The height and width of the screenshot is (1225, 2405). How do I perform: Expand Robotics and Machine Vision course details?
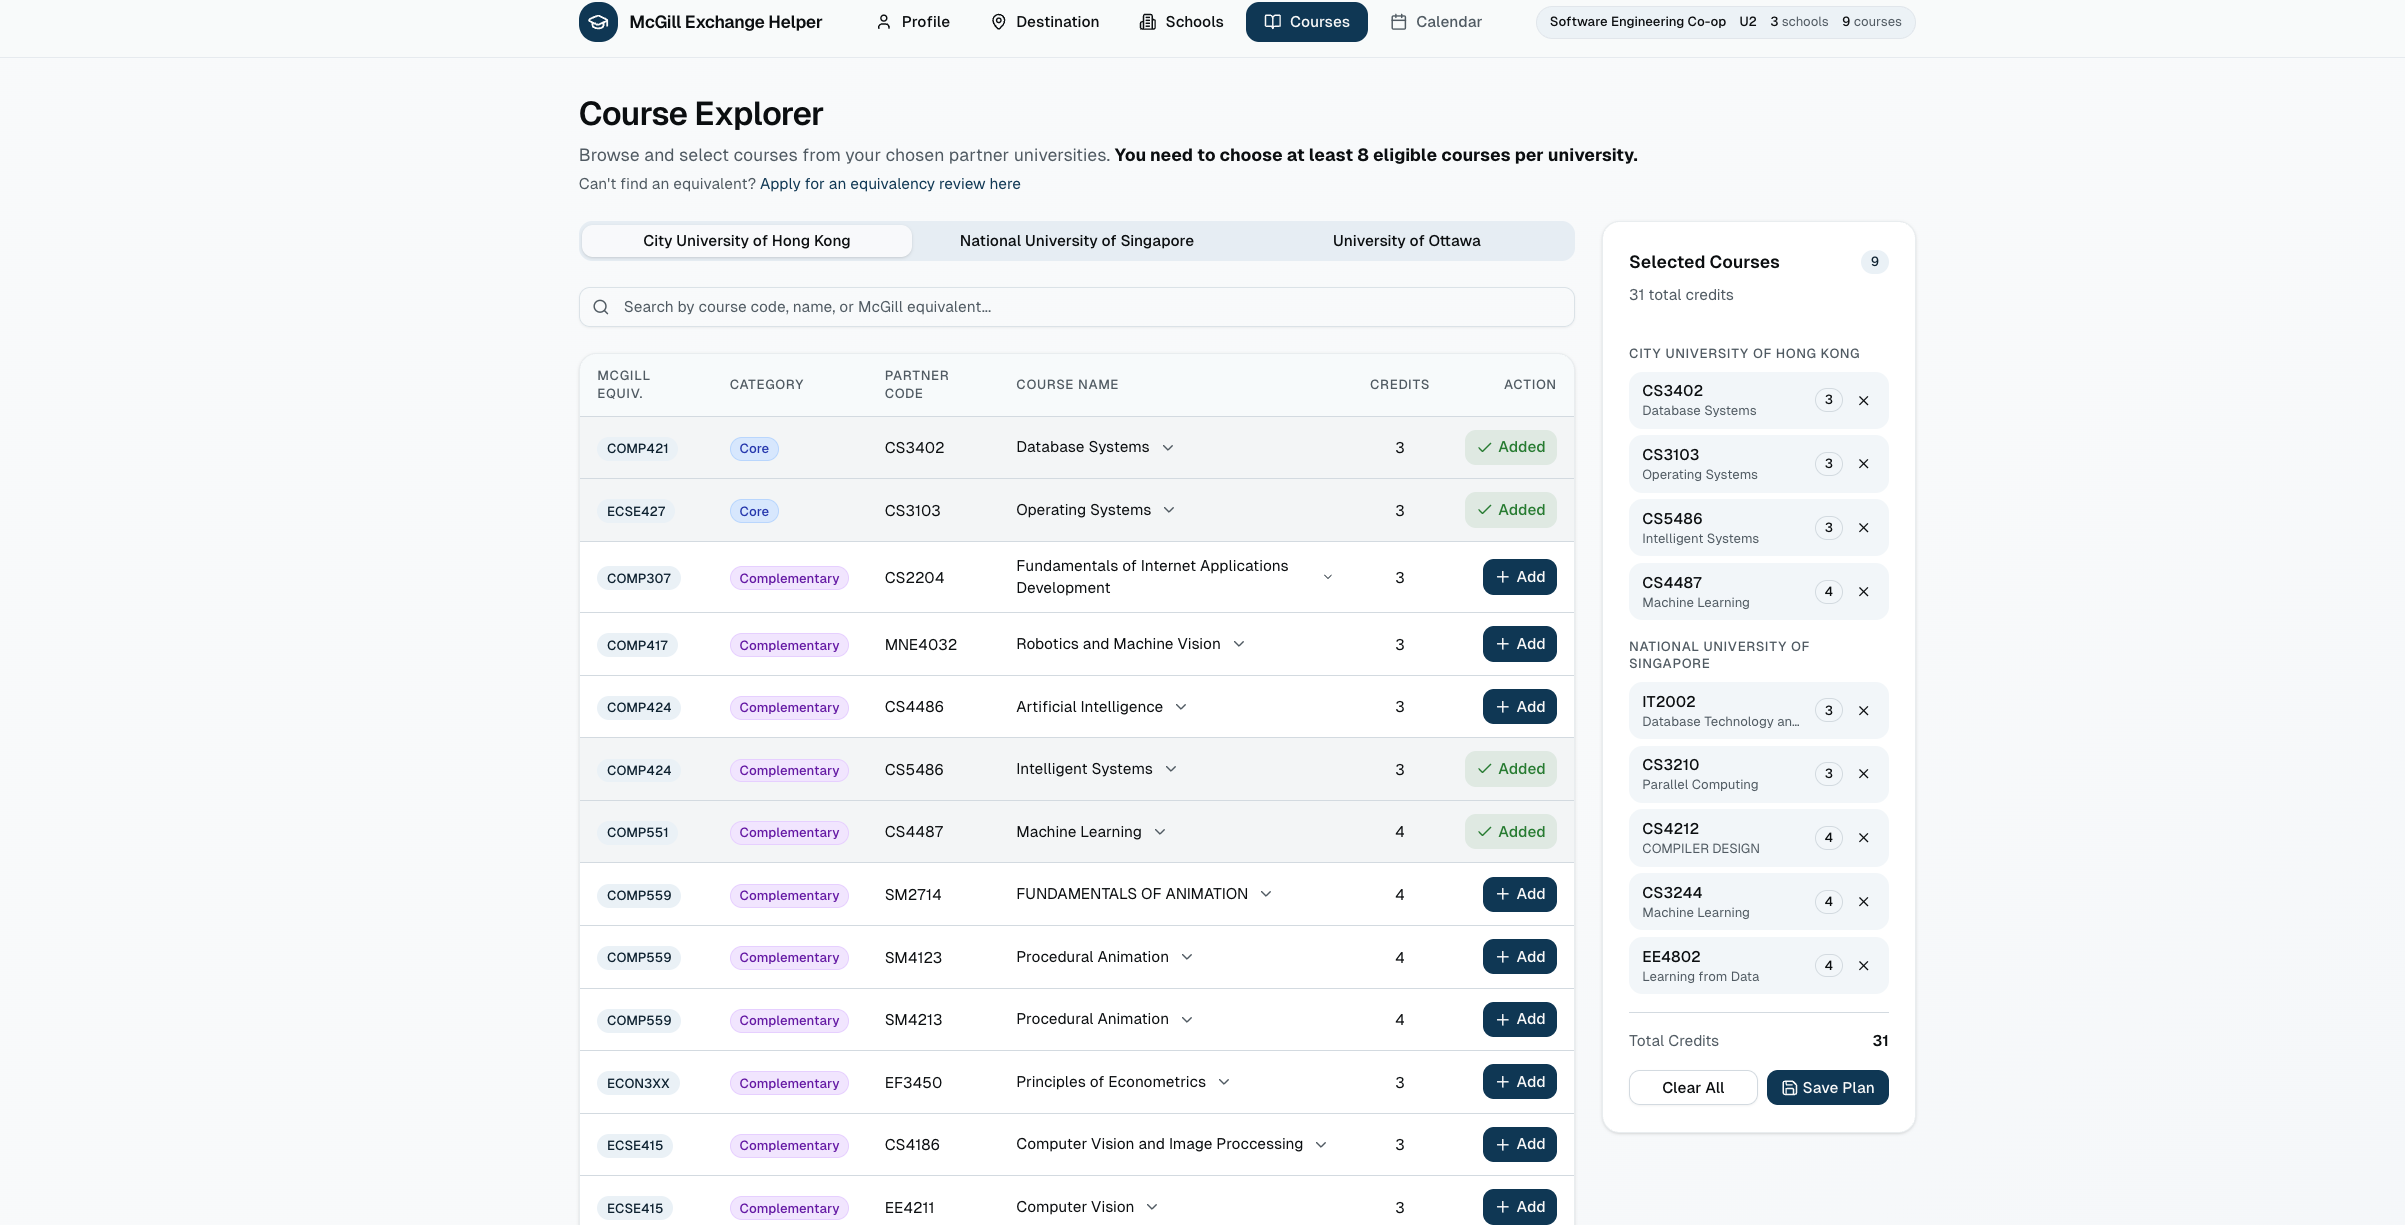[1239, 644]
